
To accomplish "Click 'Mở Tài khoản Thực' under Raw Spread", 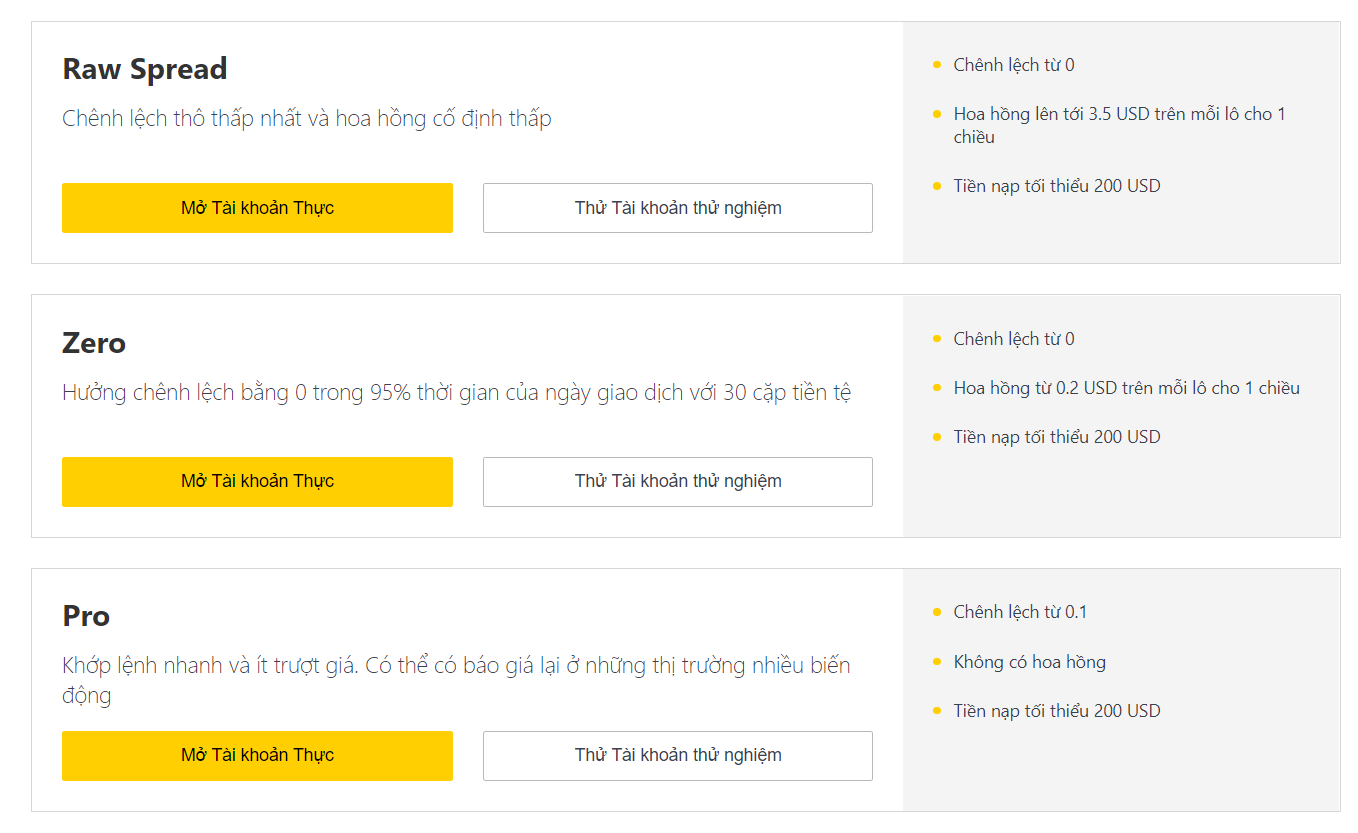I will (x=257, y=208).
